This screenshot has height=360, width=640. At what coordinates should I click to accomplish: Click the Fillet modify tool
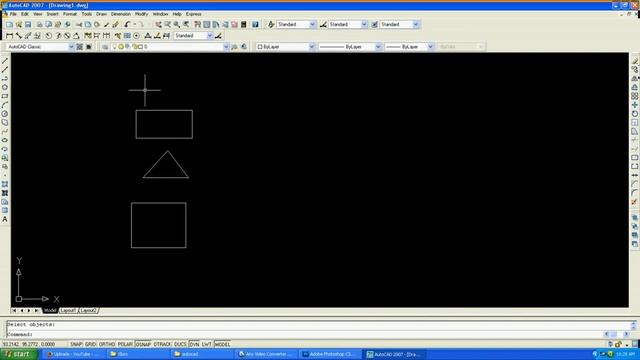pos(635,193)
